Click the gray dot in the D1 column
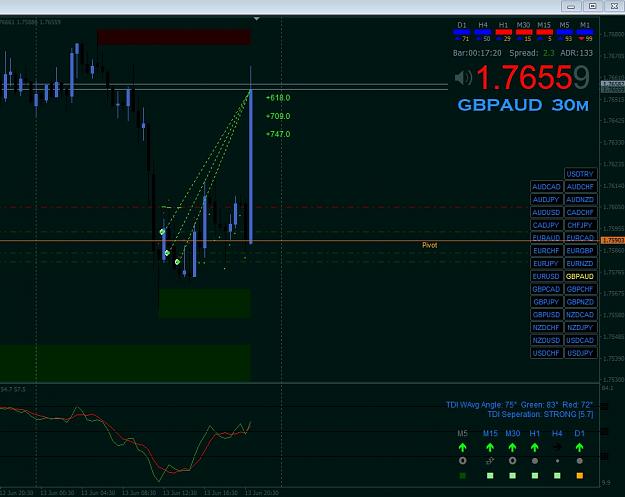This screenshot has width=625, height=497. 580,461
